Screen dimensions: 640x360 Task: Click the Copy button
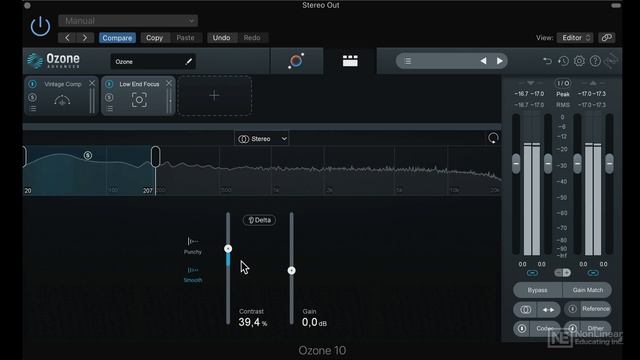click(x=154, y=38)
